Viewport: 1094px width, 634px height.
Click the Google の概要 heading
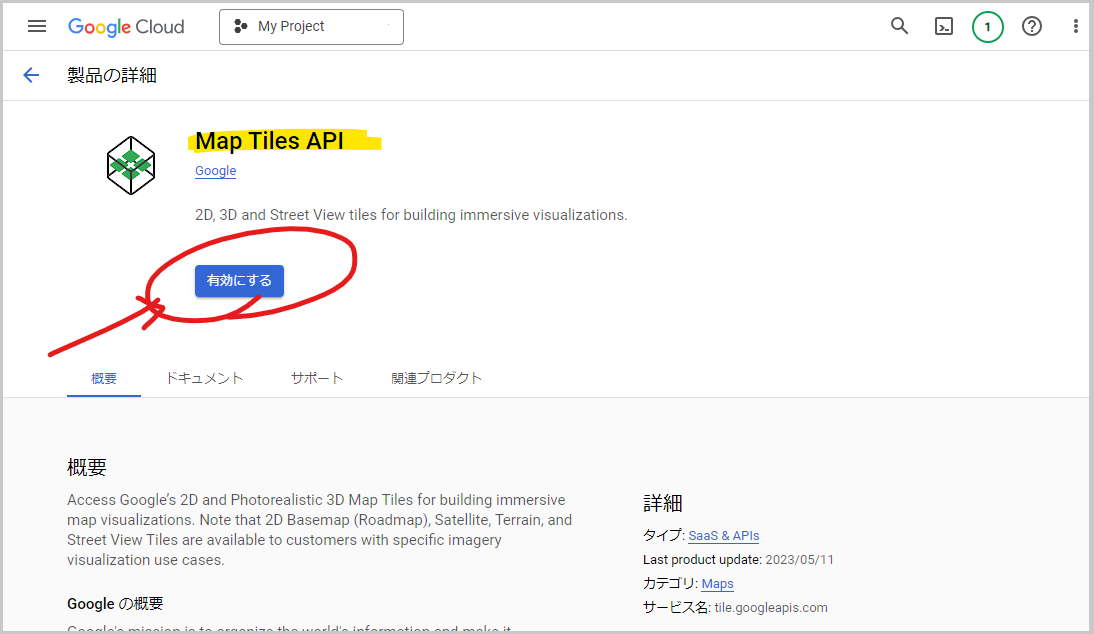tap(115, 604)
